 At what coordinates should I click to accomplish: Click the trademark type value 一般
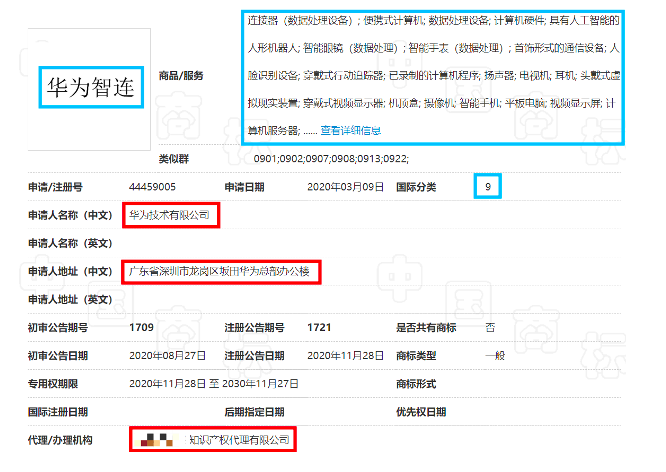click(495, 356)
